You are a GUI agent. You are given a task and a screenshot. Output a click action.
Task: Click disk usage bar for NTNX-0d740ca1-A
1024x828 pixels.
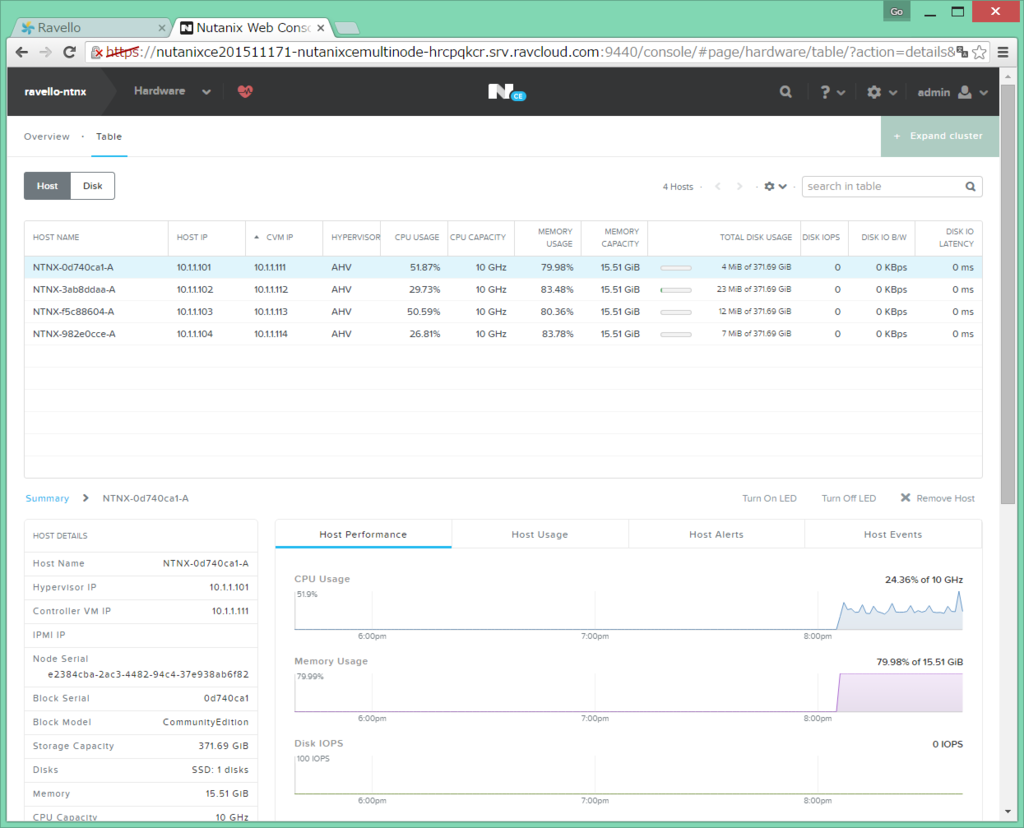675,268
